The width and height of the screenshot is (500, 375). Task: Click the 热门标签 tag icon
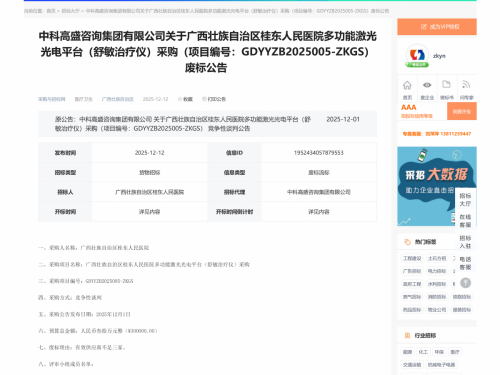(x=407, y=242)
